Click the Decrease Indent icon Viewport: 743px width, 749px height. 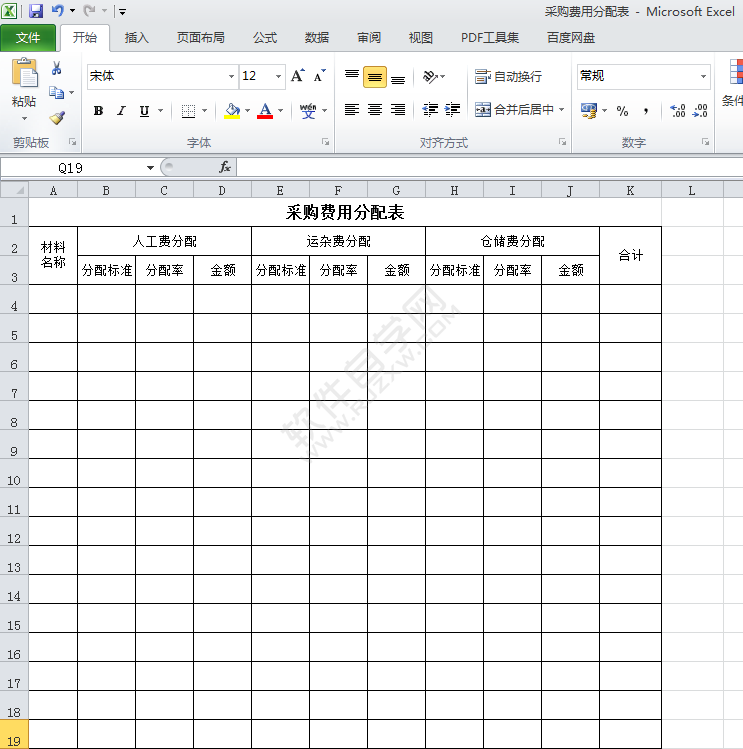[x=430, y=110]
